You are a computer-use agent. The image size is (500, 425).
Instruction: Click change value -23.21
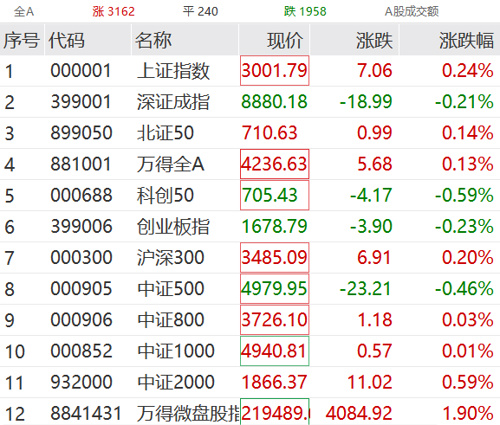click(365, 289)
